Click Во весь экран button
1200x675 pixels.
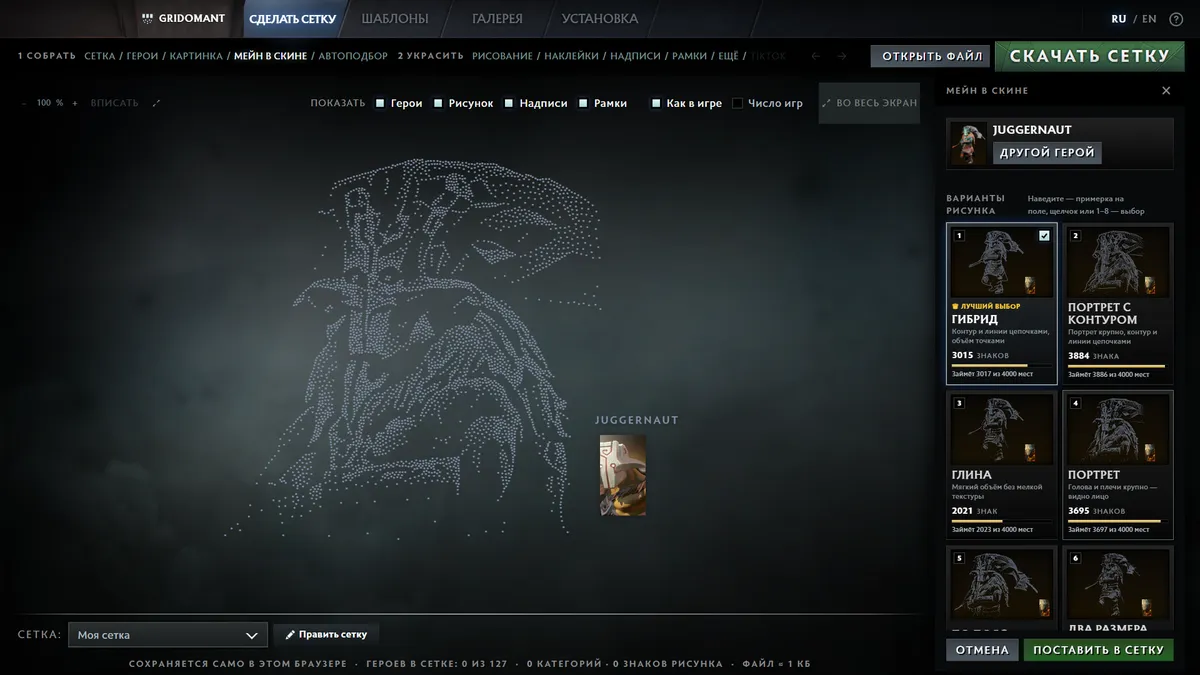(869, 103)
